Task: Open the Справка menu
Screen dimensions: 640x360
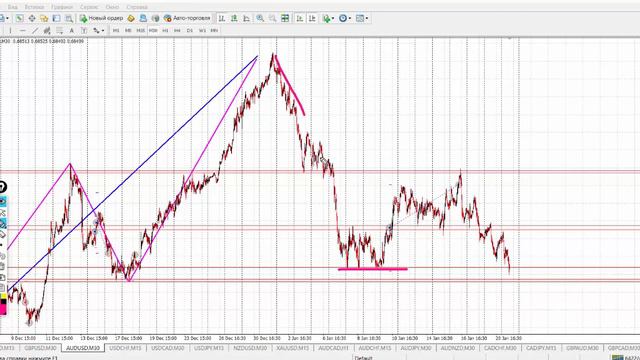Action: pos(137,7)
